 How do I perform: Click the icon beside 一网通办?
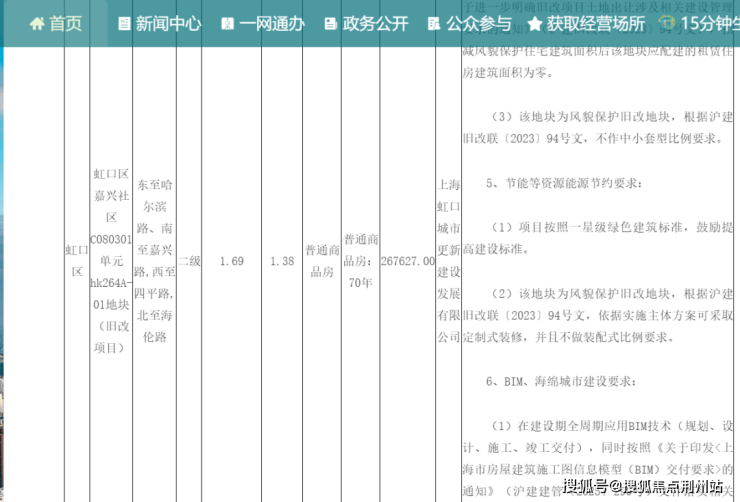227,24
